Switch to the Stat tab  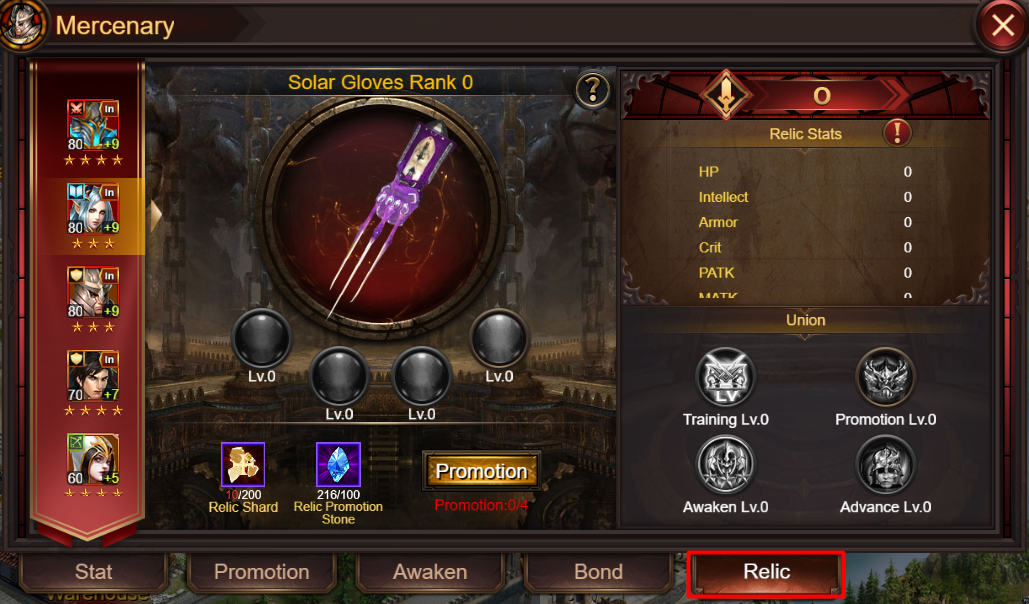[x=94, y=572]
